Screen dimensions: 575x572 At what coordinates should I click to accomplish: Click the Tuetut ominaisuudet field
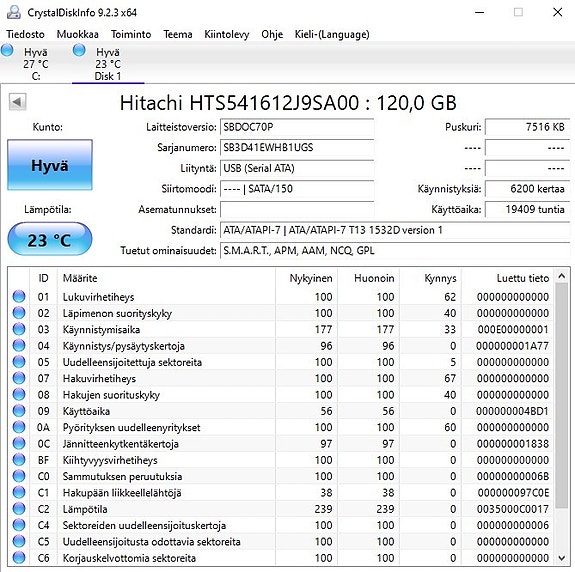point(395,251)
